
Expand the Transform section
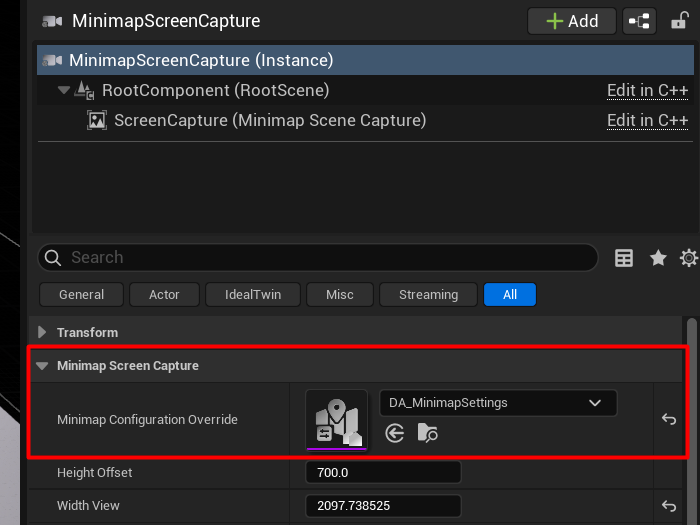point(42,333)
